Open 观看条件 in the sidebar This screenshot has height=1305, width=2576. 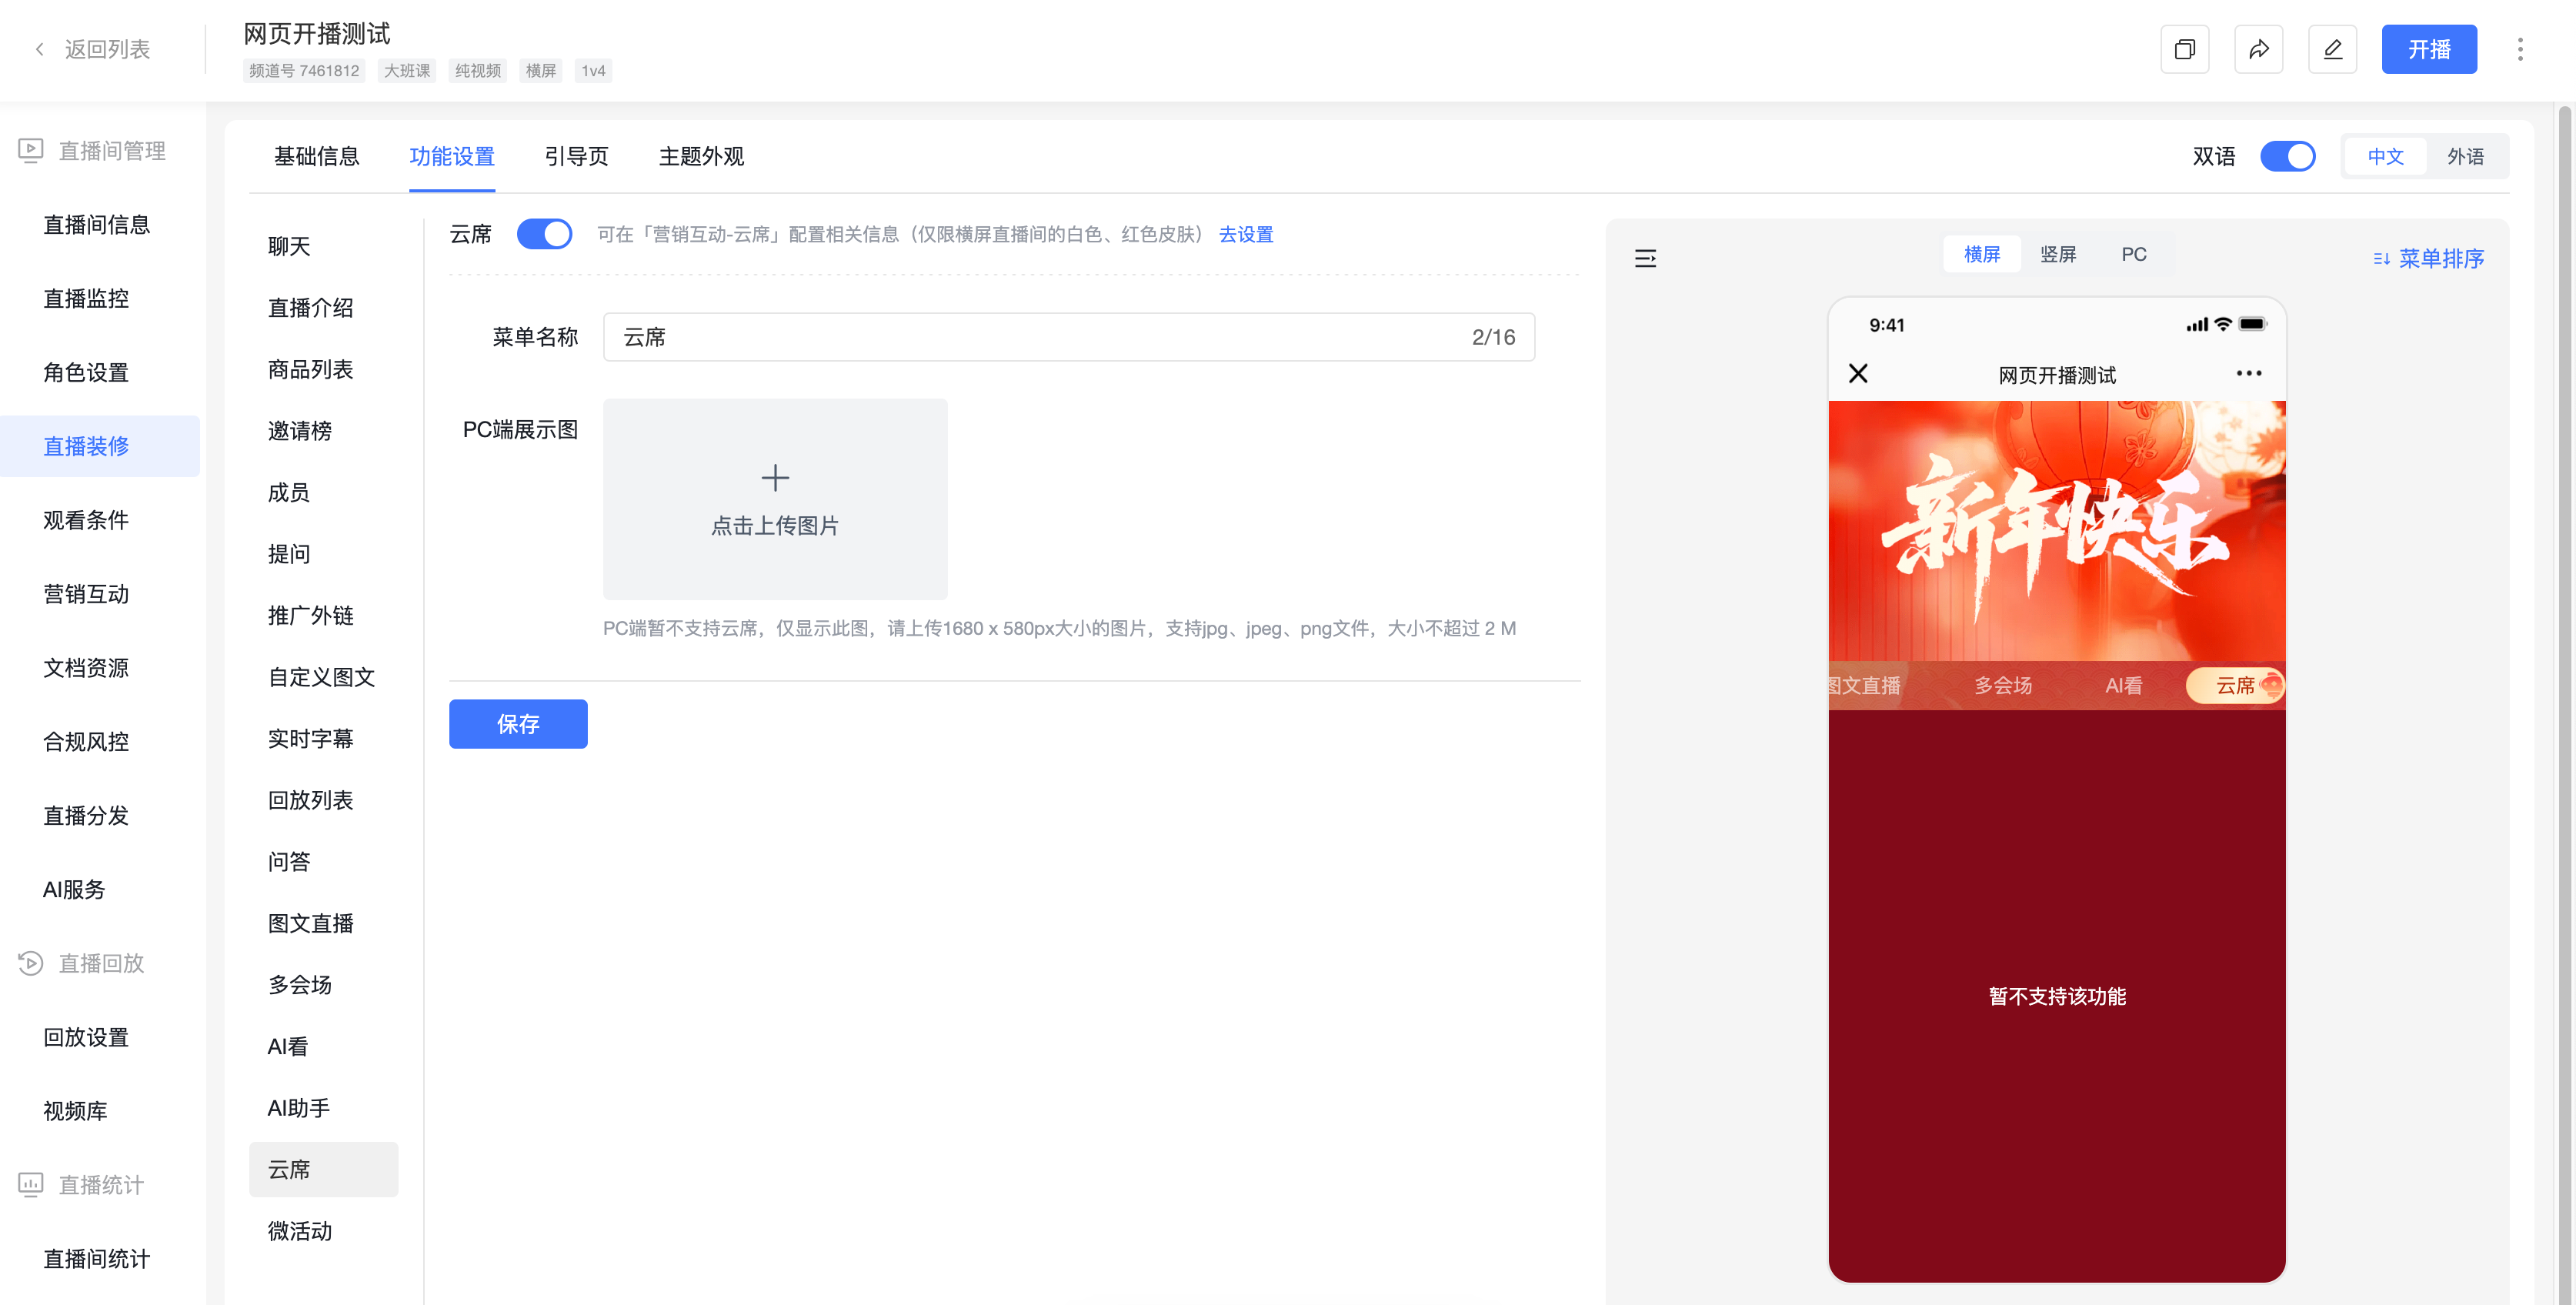point(86,520)
